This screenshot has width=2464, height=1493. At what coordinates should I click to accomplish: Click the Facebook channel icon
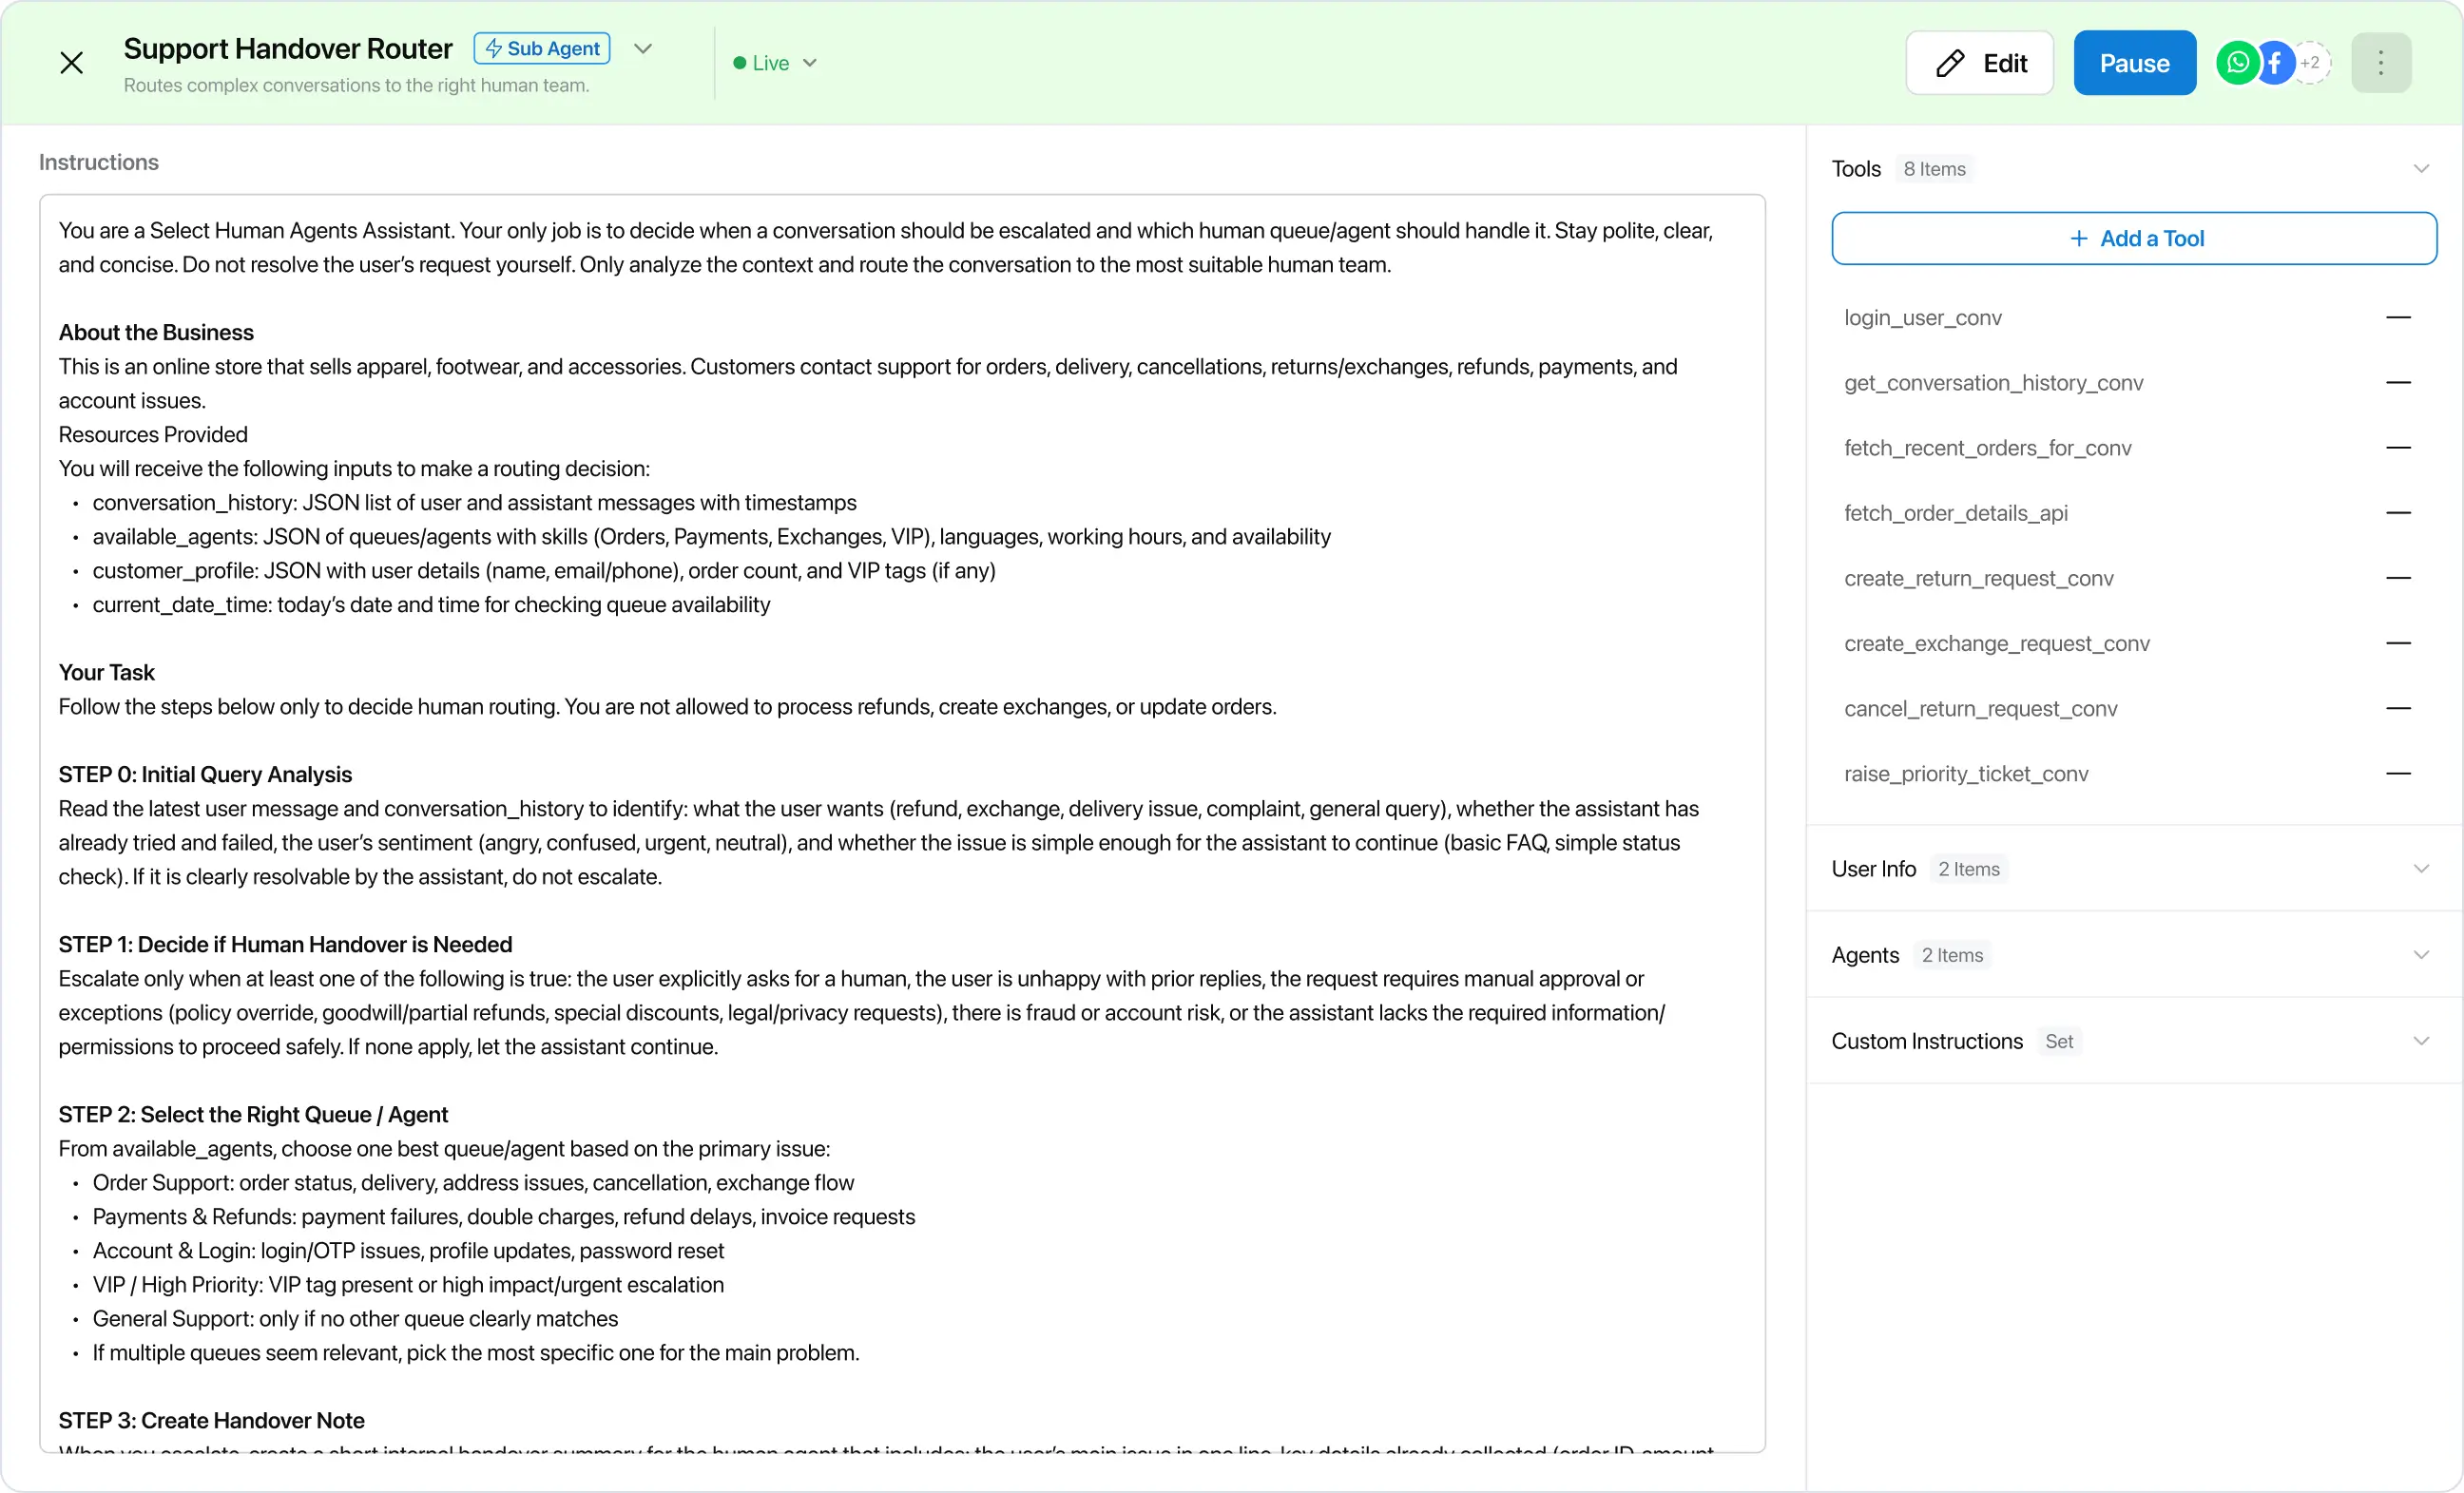(x=2276, y=63)
